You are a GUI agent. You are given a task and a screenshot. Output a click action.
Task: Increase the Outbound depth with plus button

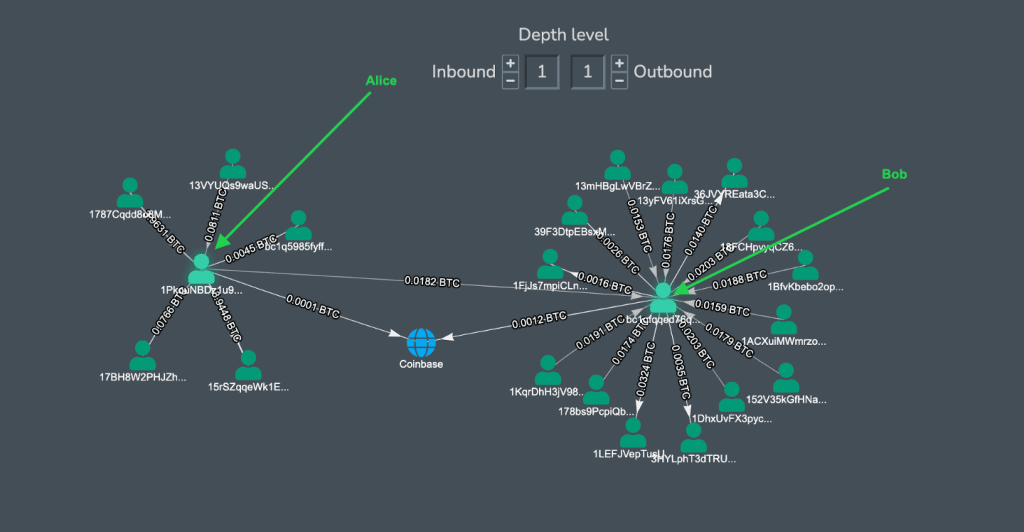pos(619,63)
